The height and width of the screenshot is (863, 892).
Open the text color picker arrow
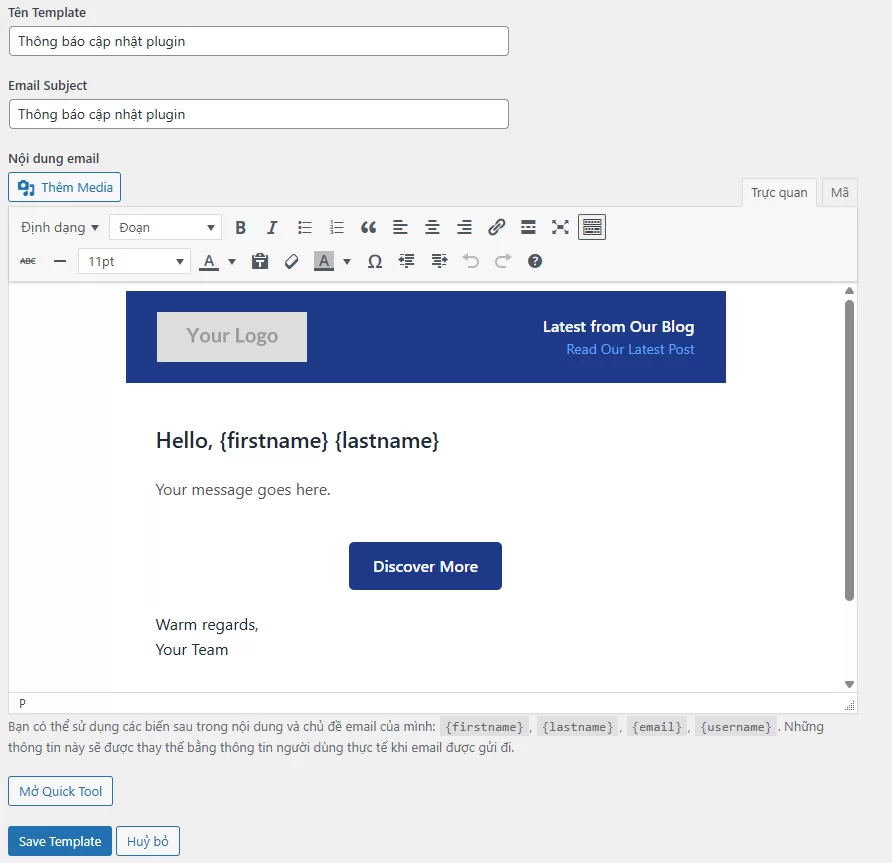tap(232, 261)
